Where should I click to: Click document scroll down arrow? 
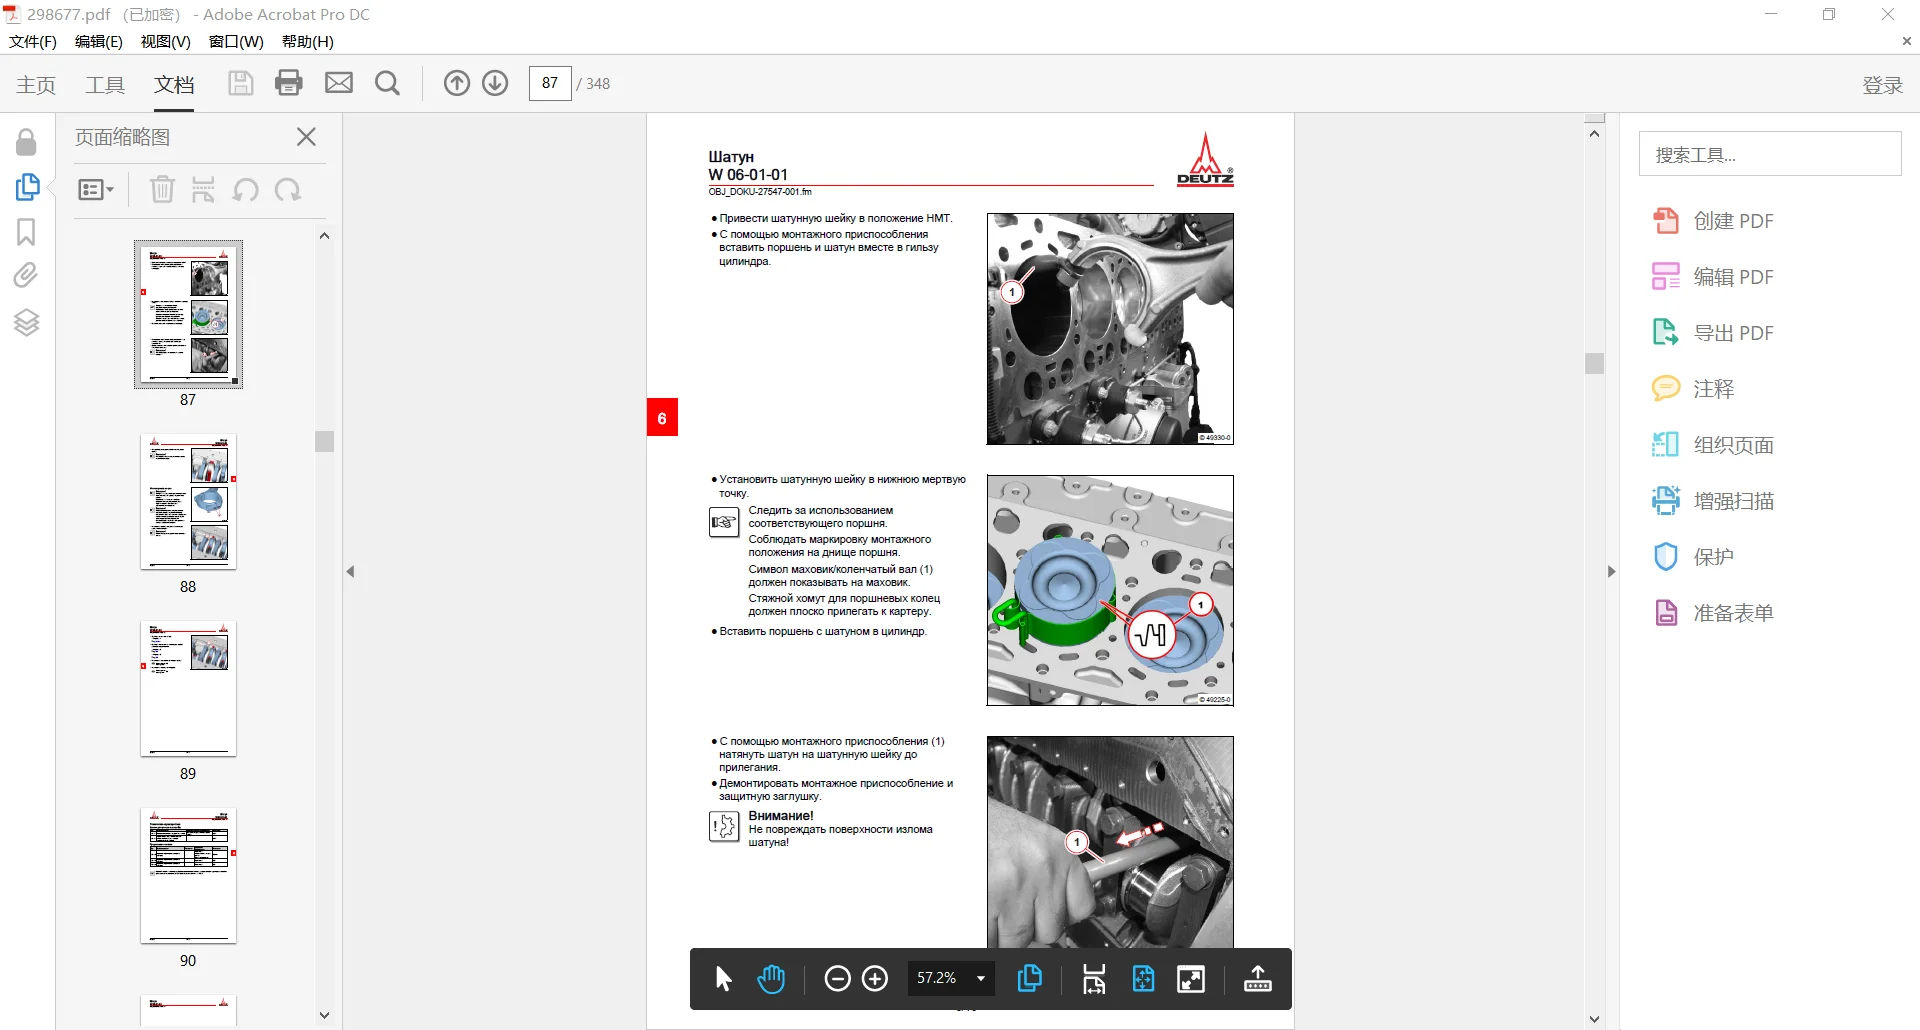tap(1595, 1020)
